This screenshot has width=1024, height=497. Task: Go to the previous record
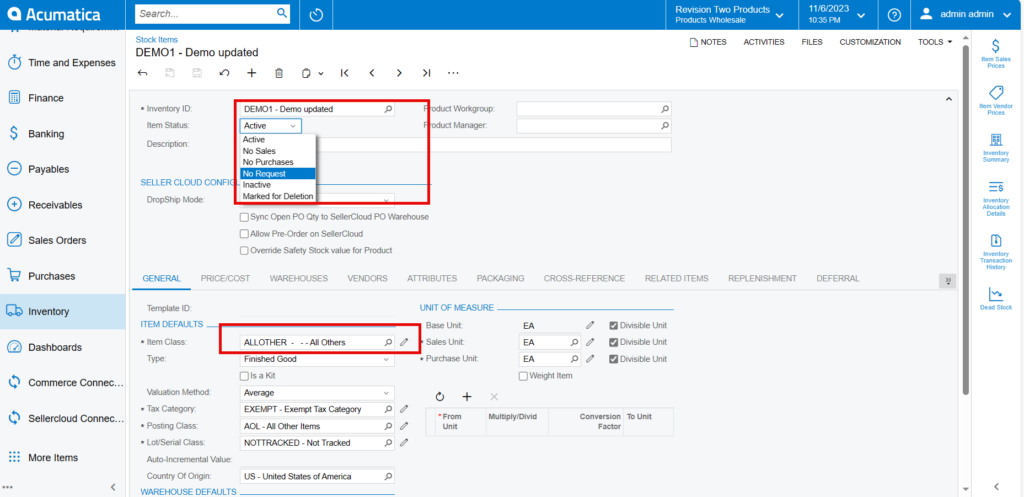372,73
